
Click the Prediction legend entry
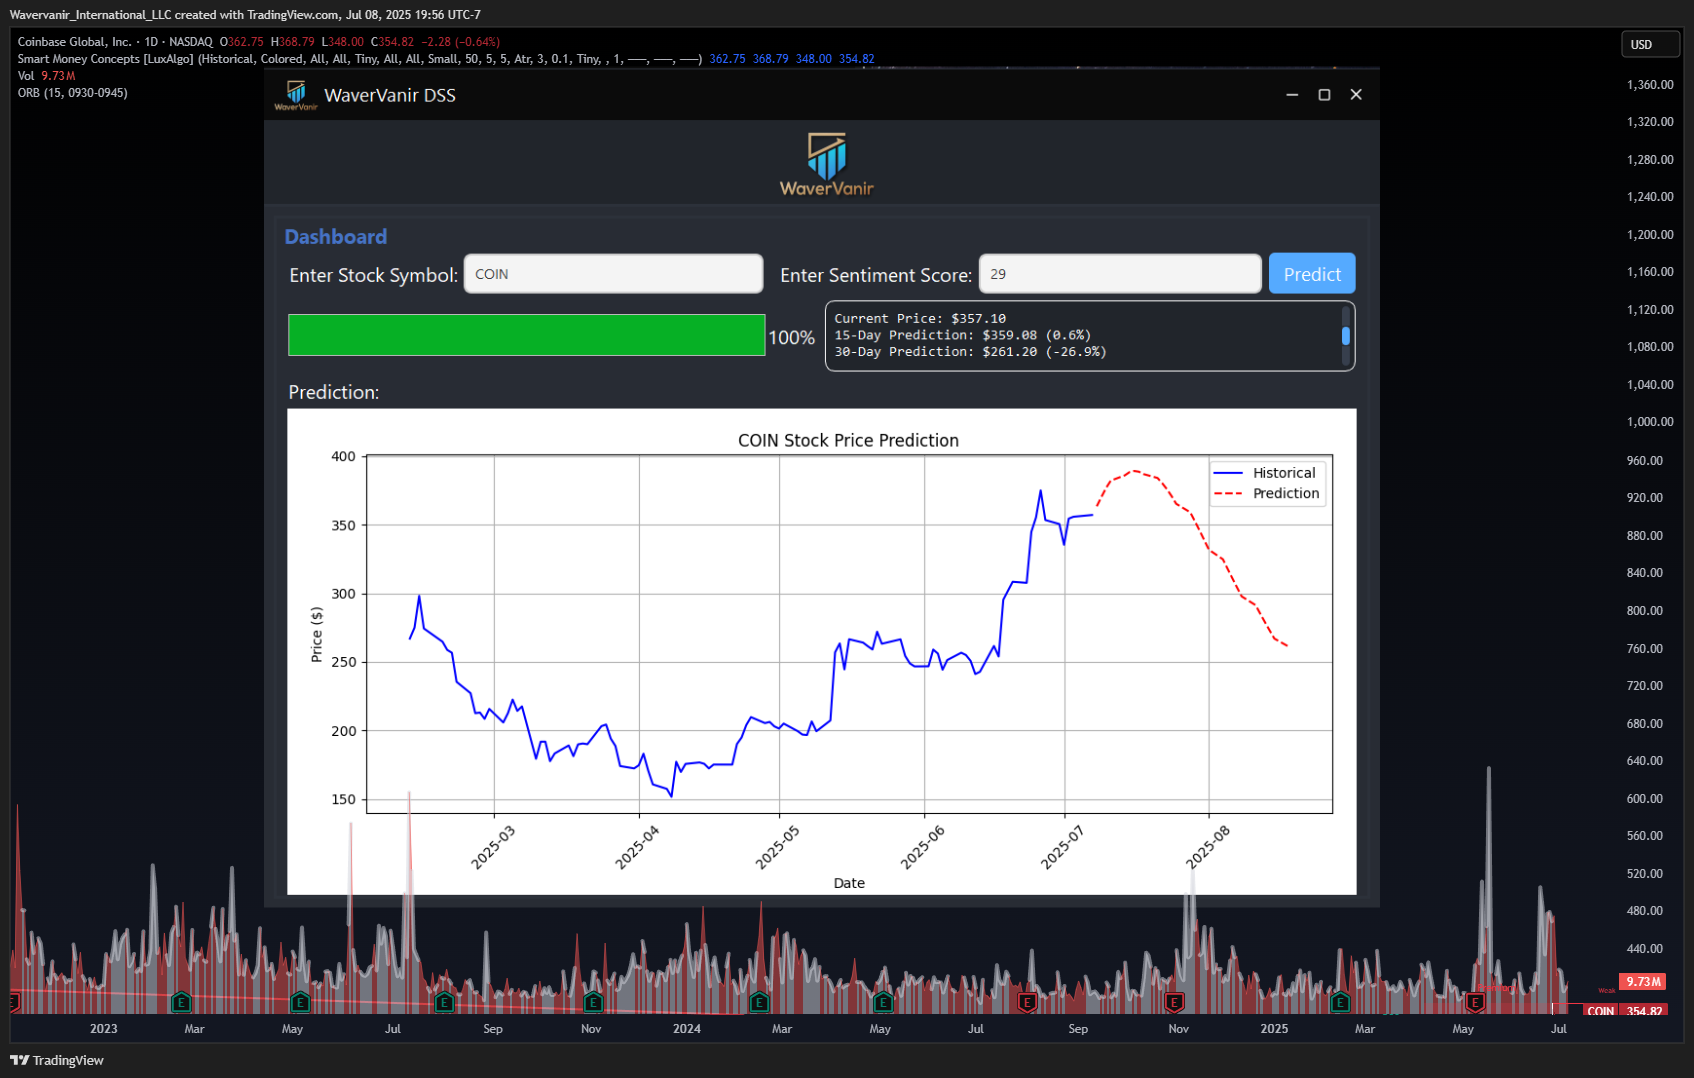(1266, 493)
